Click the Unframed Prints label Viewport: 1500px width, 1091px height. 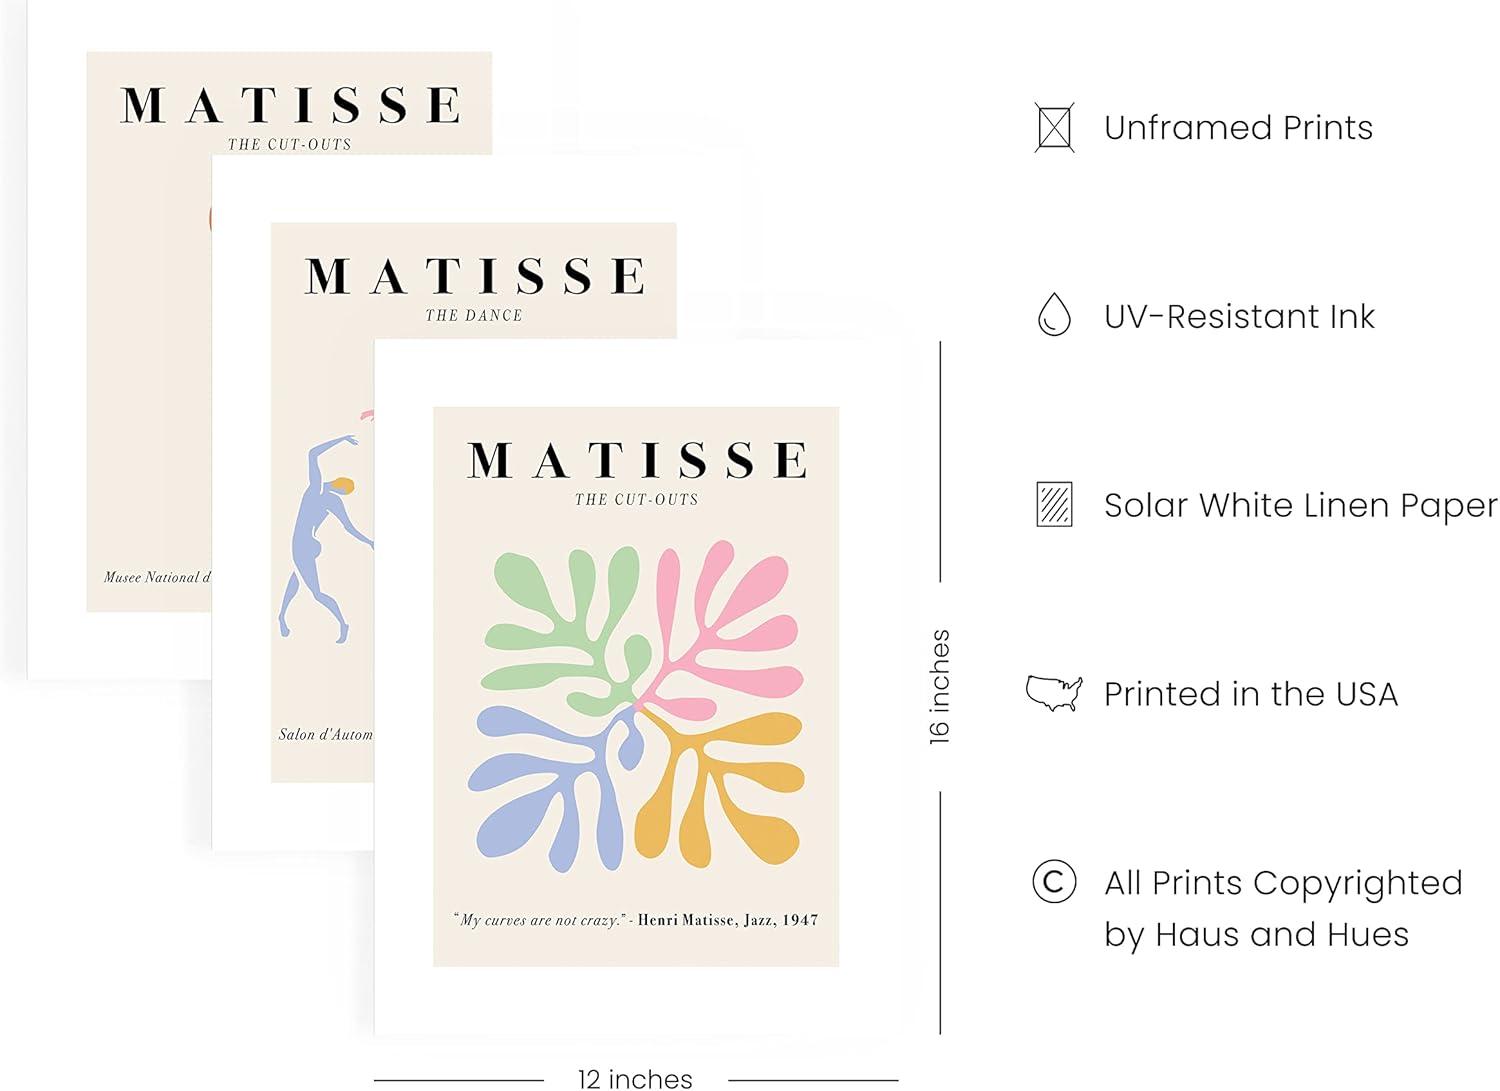tap(1238, 128)
